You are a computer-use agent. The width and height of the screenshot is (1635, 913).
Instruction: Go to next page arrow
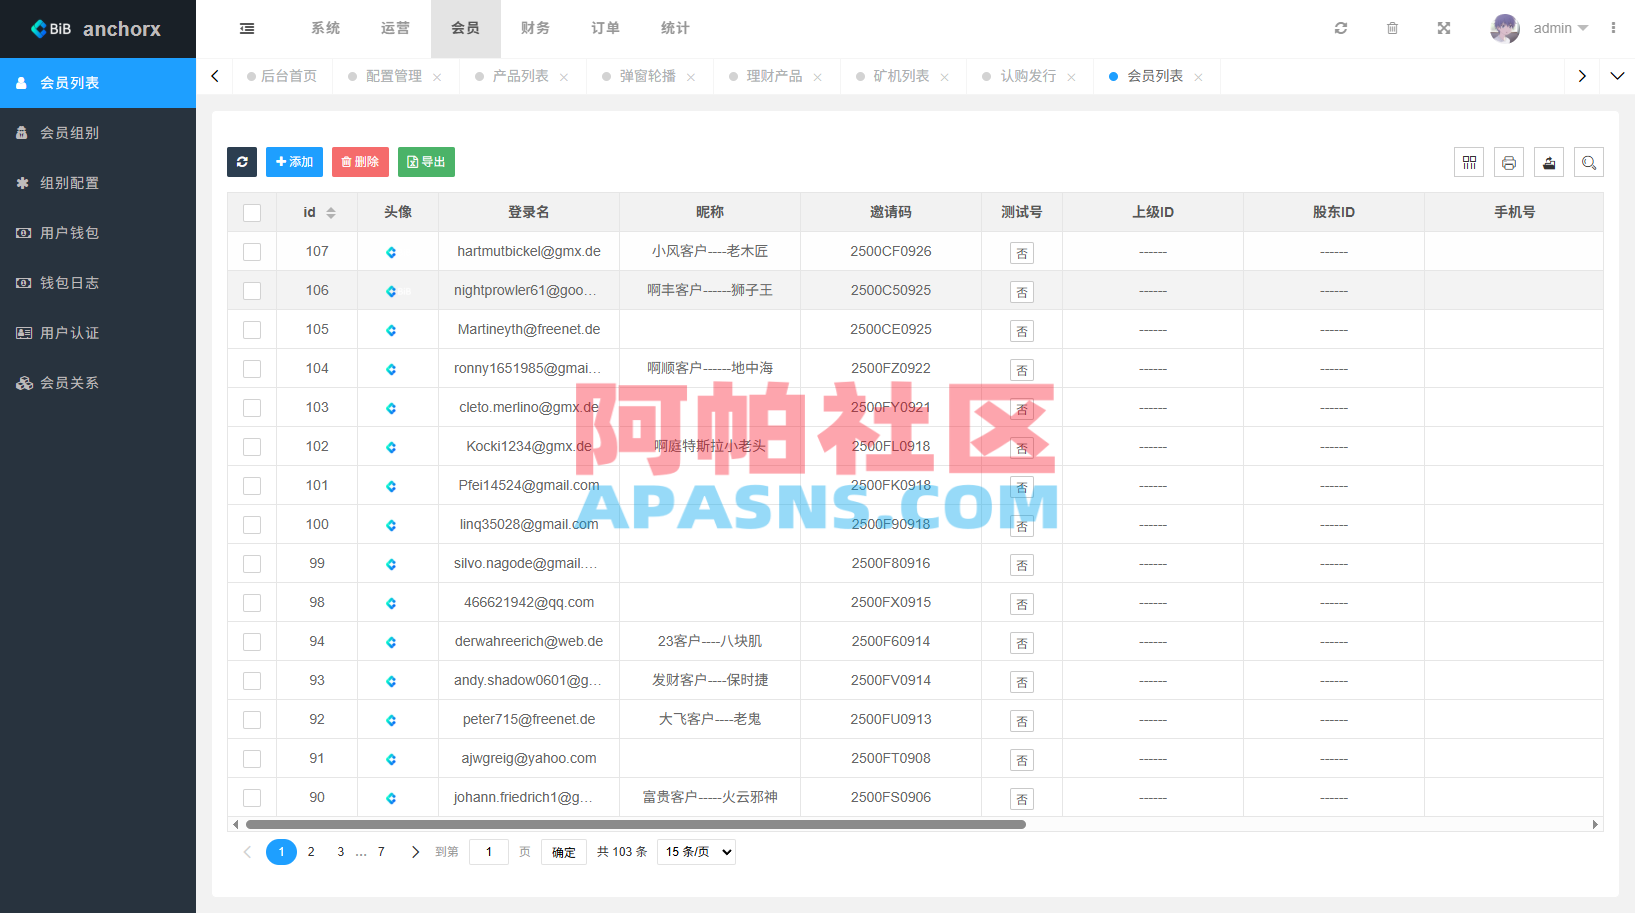(415, 852)
